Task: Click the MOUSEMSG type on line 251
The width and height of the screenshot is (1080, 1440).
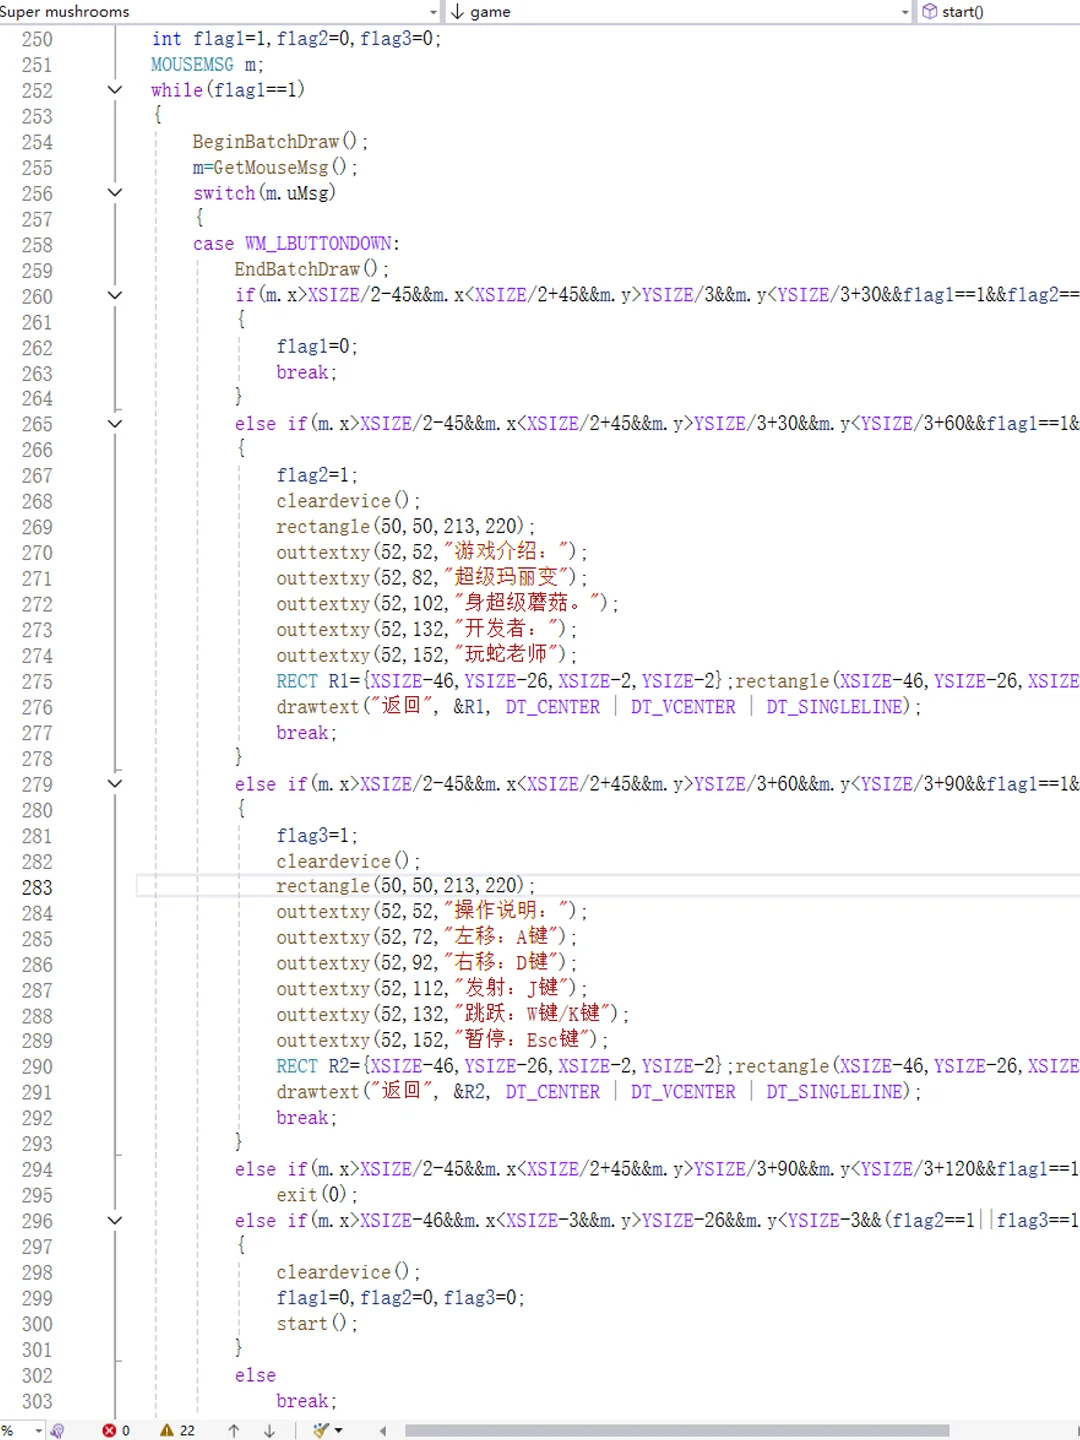Action: [192, 65]
